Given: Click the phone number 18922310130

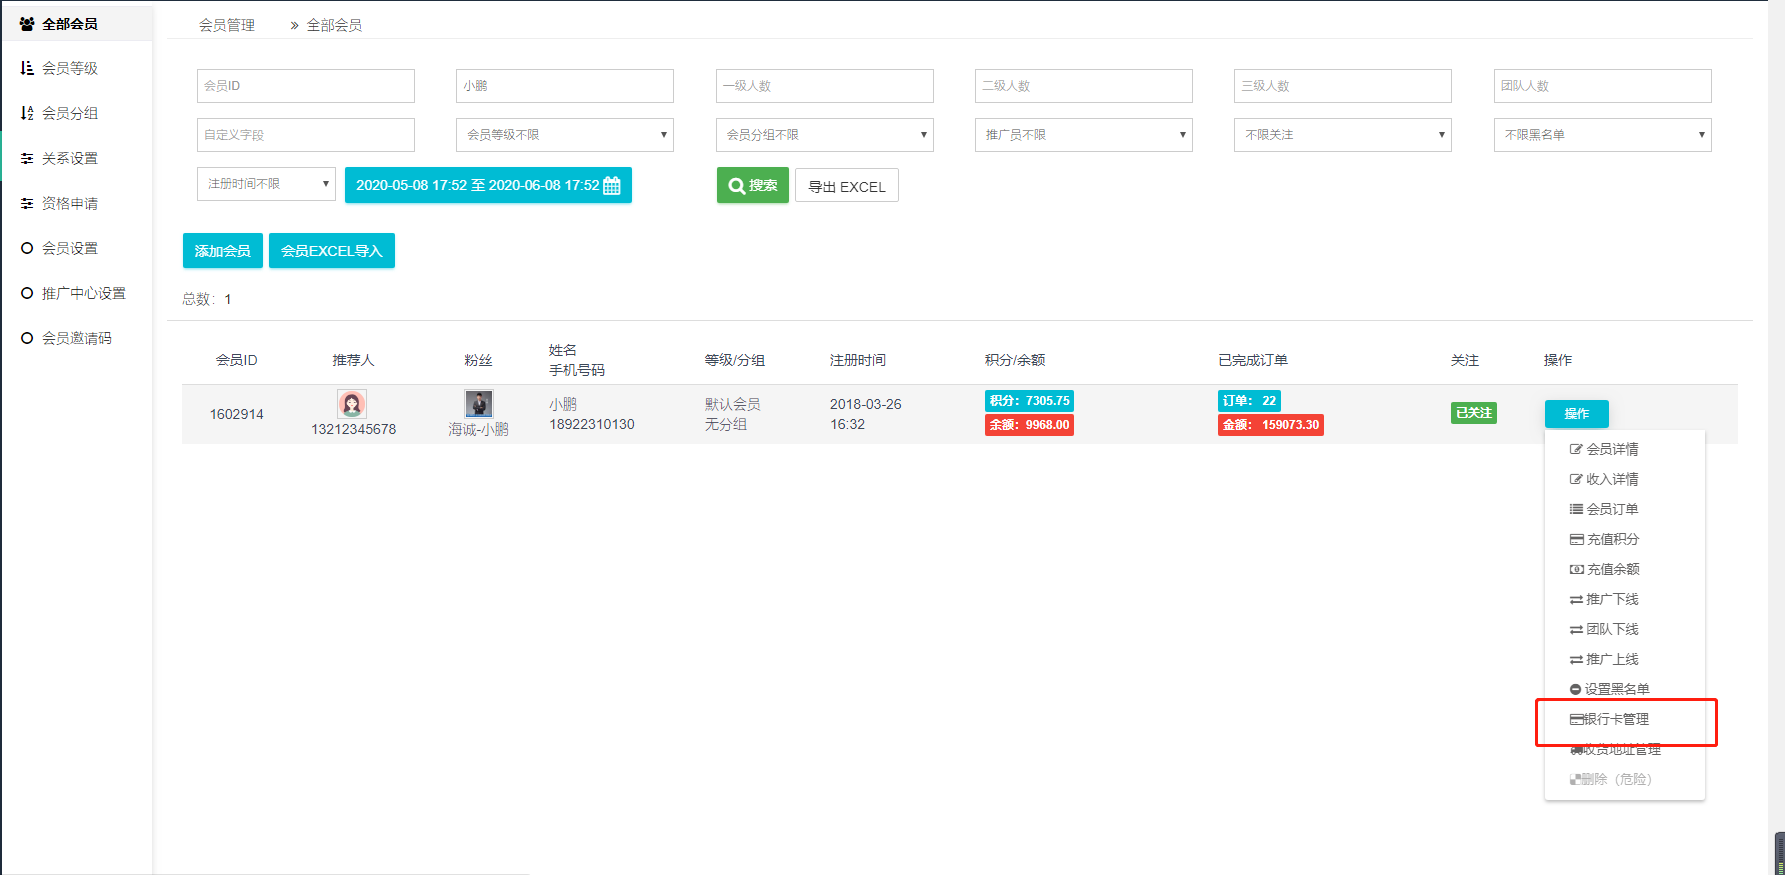Looking at the screenshot, I should point(592,424).
